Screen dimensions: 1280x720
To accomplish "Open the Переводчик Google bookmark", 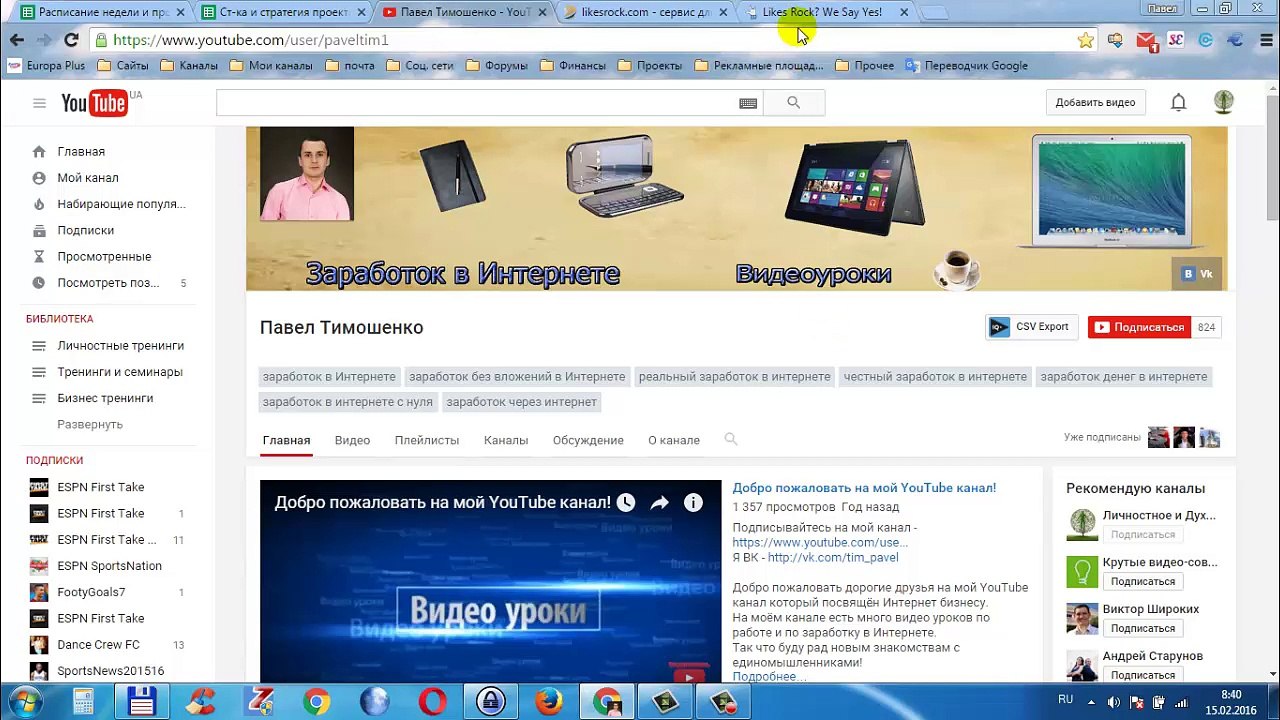I will (966, 66).
